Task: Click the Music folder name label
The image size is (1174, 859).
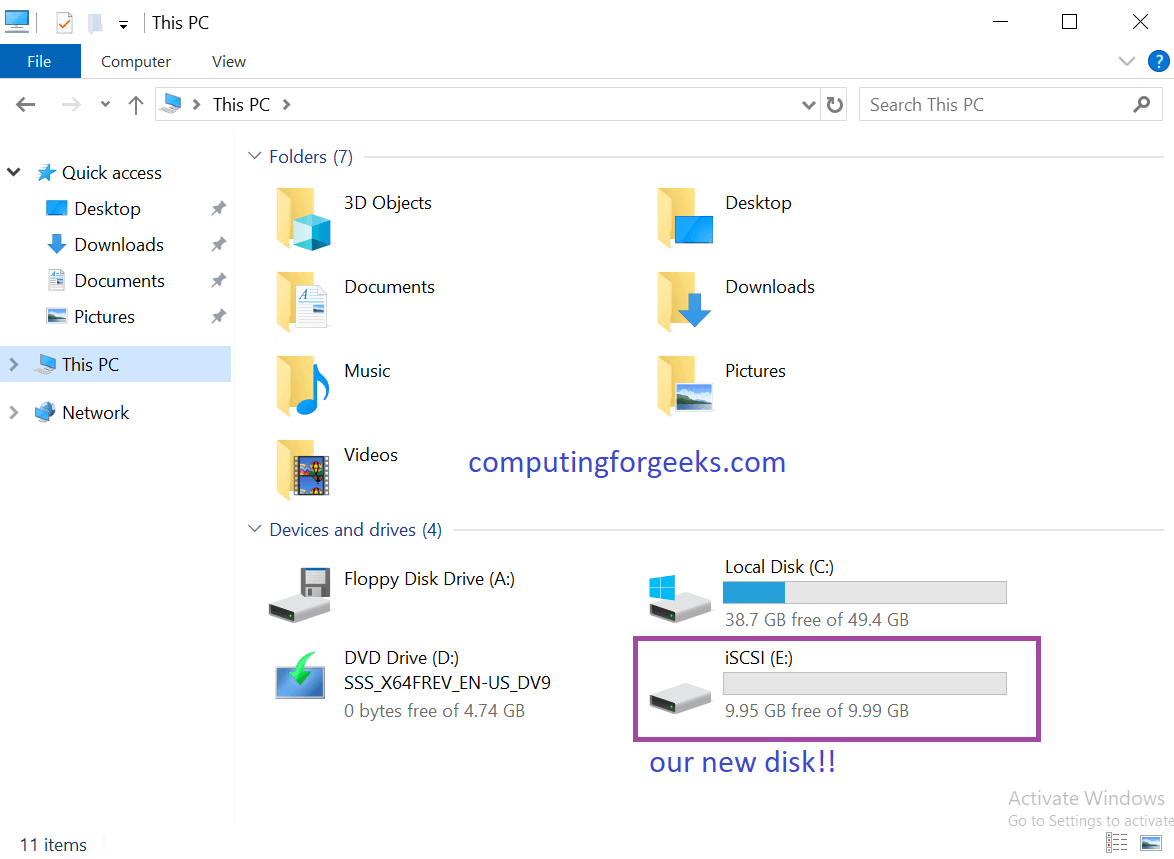Action: [x=367, y=371]
